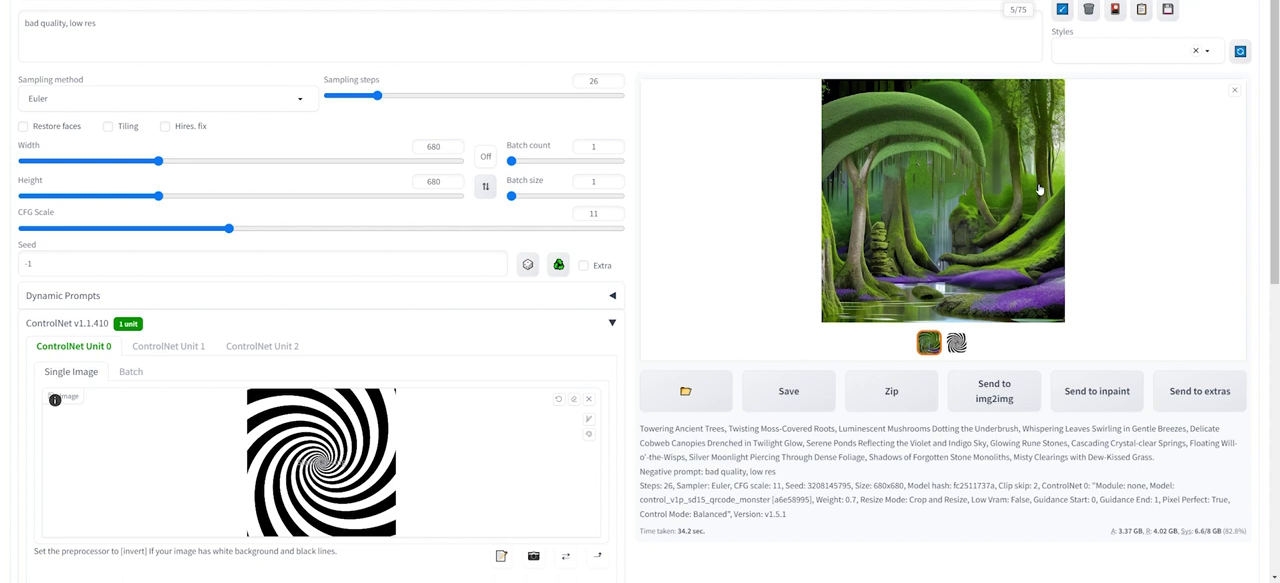Click the Width number field
Viewport: 1280px width, 583px height.
[x=438, y=146]
